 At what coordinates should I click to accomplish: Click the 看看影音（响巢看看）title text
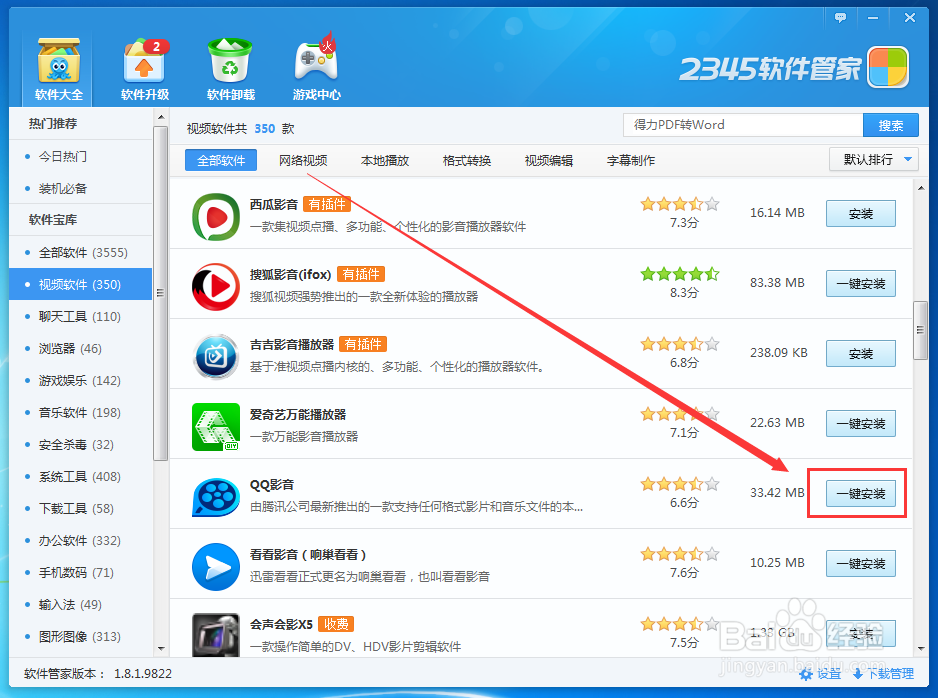[x=307, y=554]
